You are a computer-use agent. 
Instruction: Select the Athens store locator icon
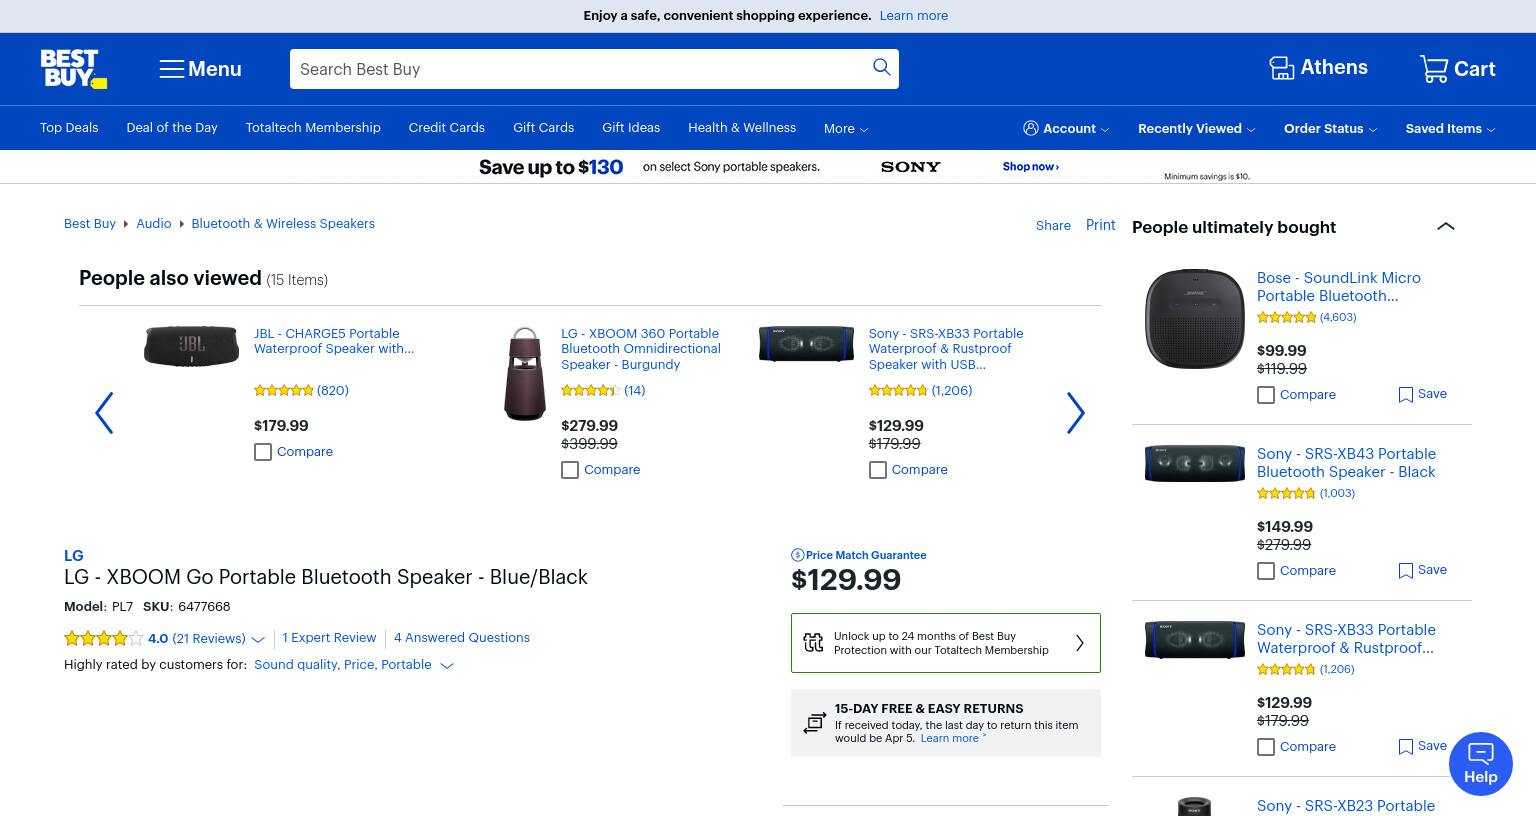1281,68
